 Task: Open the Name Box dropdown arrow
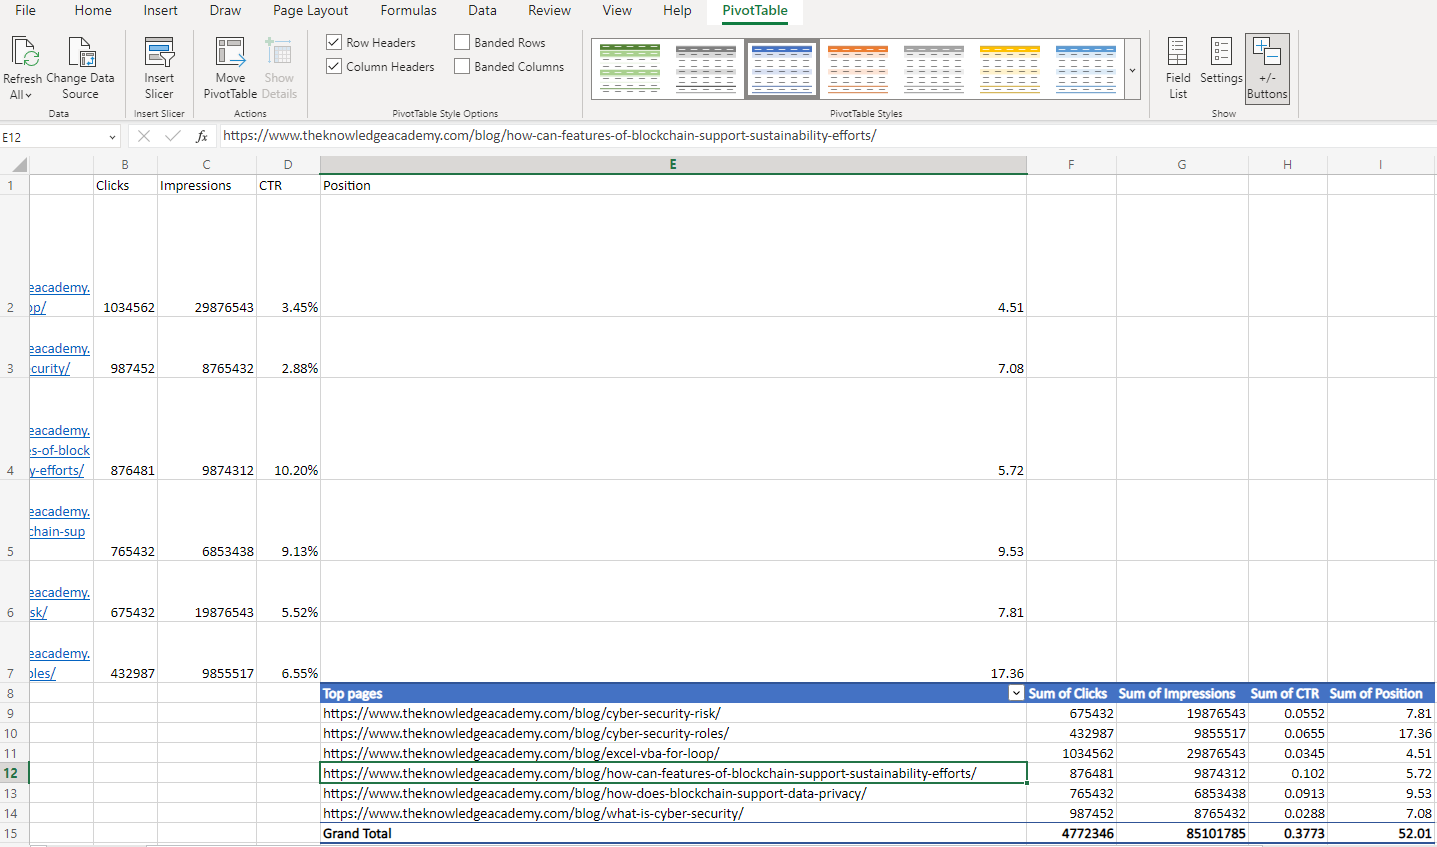pos(112,137)
